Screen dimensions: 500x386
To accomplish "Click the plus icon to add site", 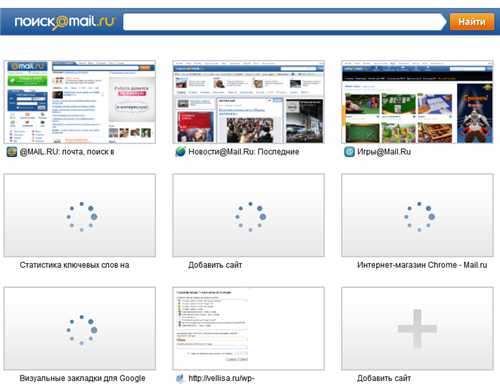I will [417, 329].
